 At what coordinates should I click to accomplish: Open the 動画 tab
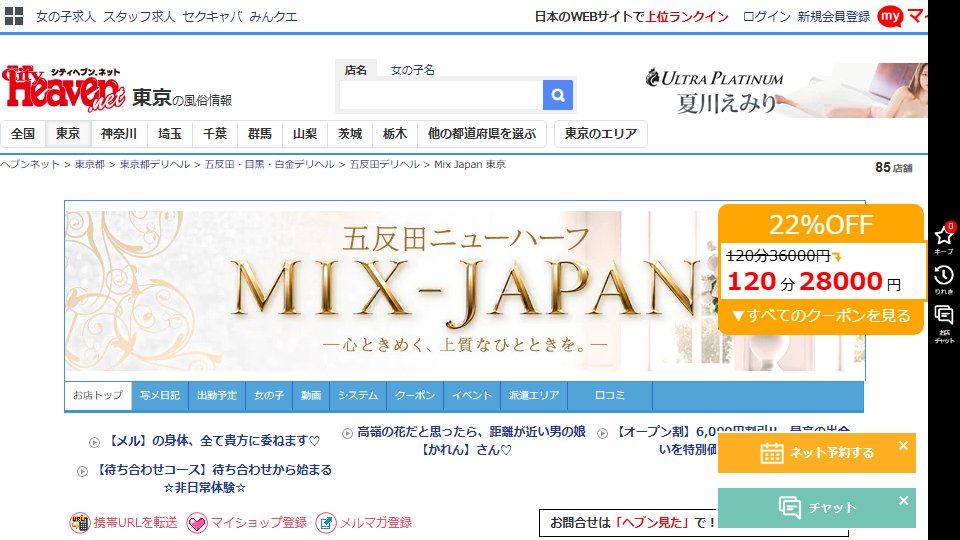click(x=311, y=396)
